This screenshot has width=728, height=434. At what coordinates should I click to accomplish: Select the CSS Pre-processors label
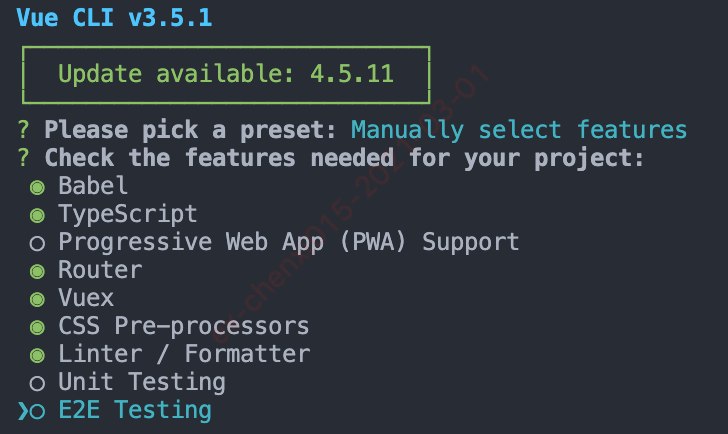[x=184, y=326]
